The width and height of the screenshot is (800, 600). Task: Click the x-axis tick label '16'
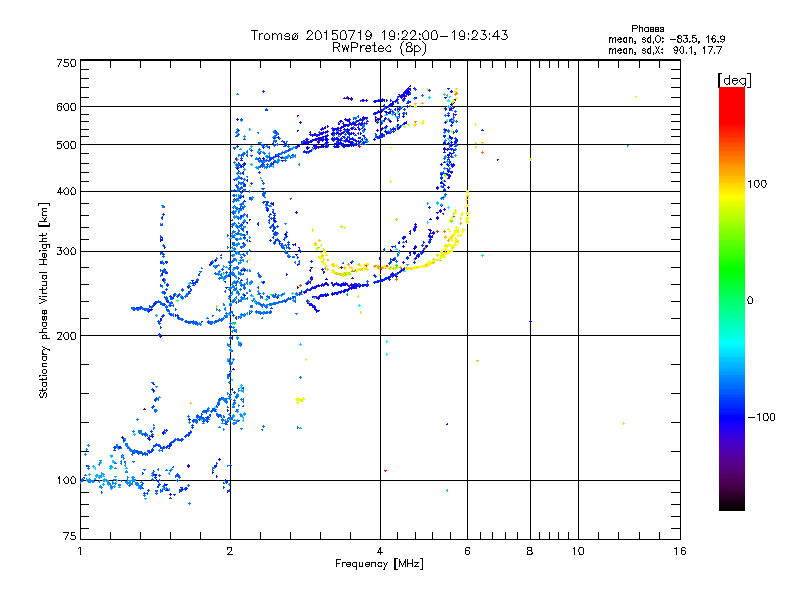[x=680, y=551]
